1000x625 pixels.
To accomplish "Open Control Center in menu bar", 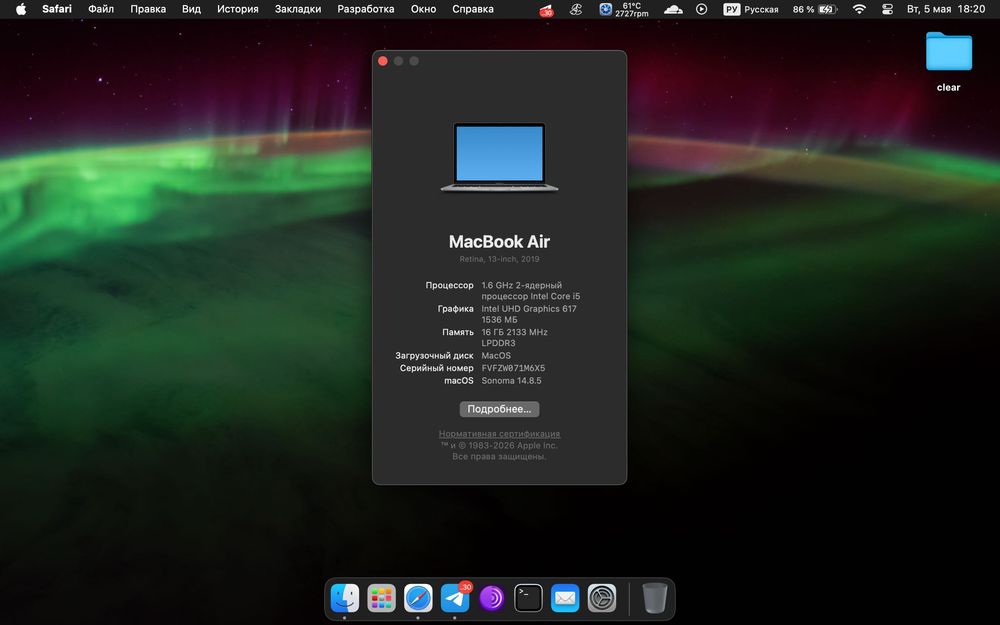I will coord(887,9).
